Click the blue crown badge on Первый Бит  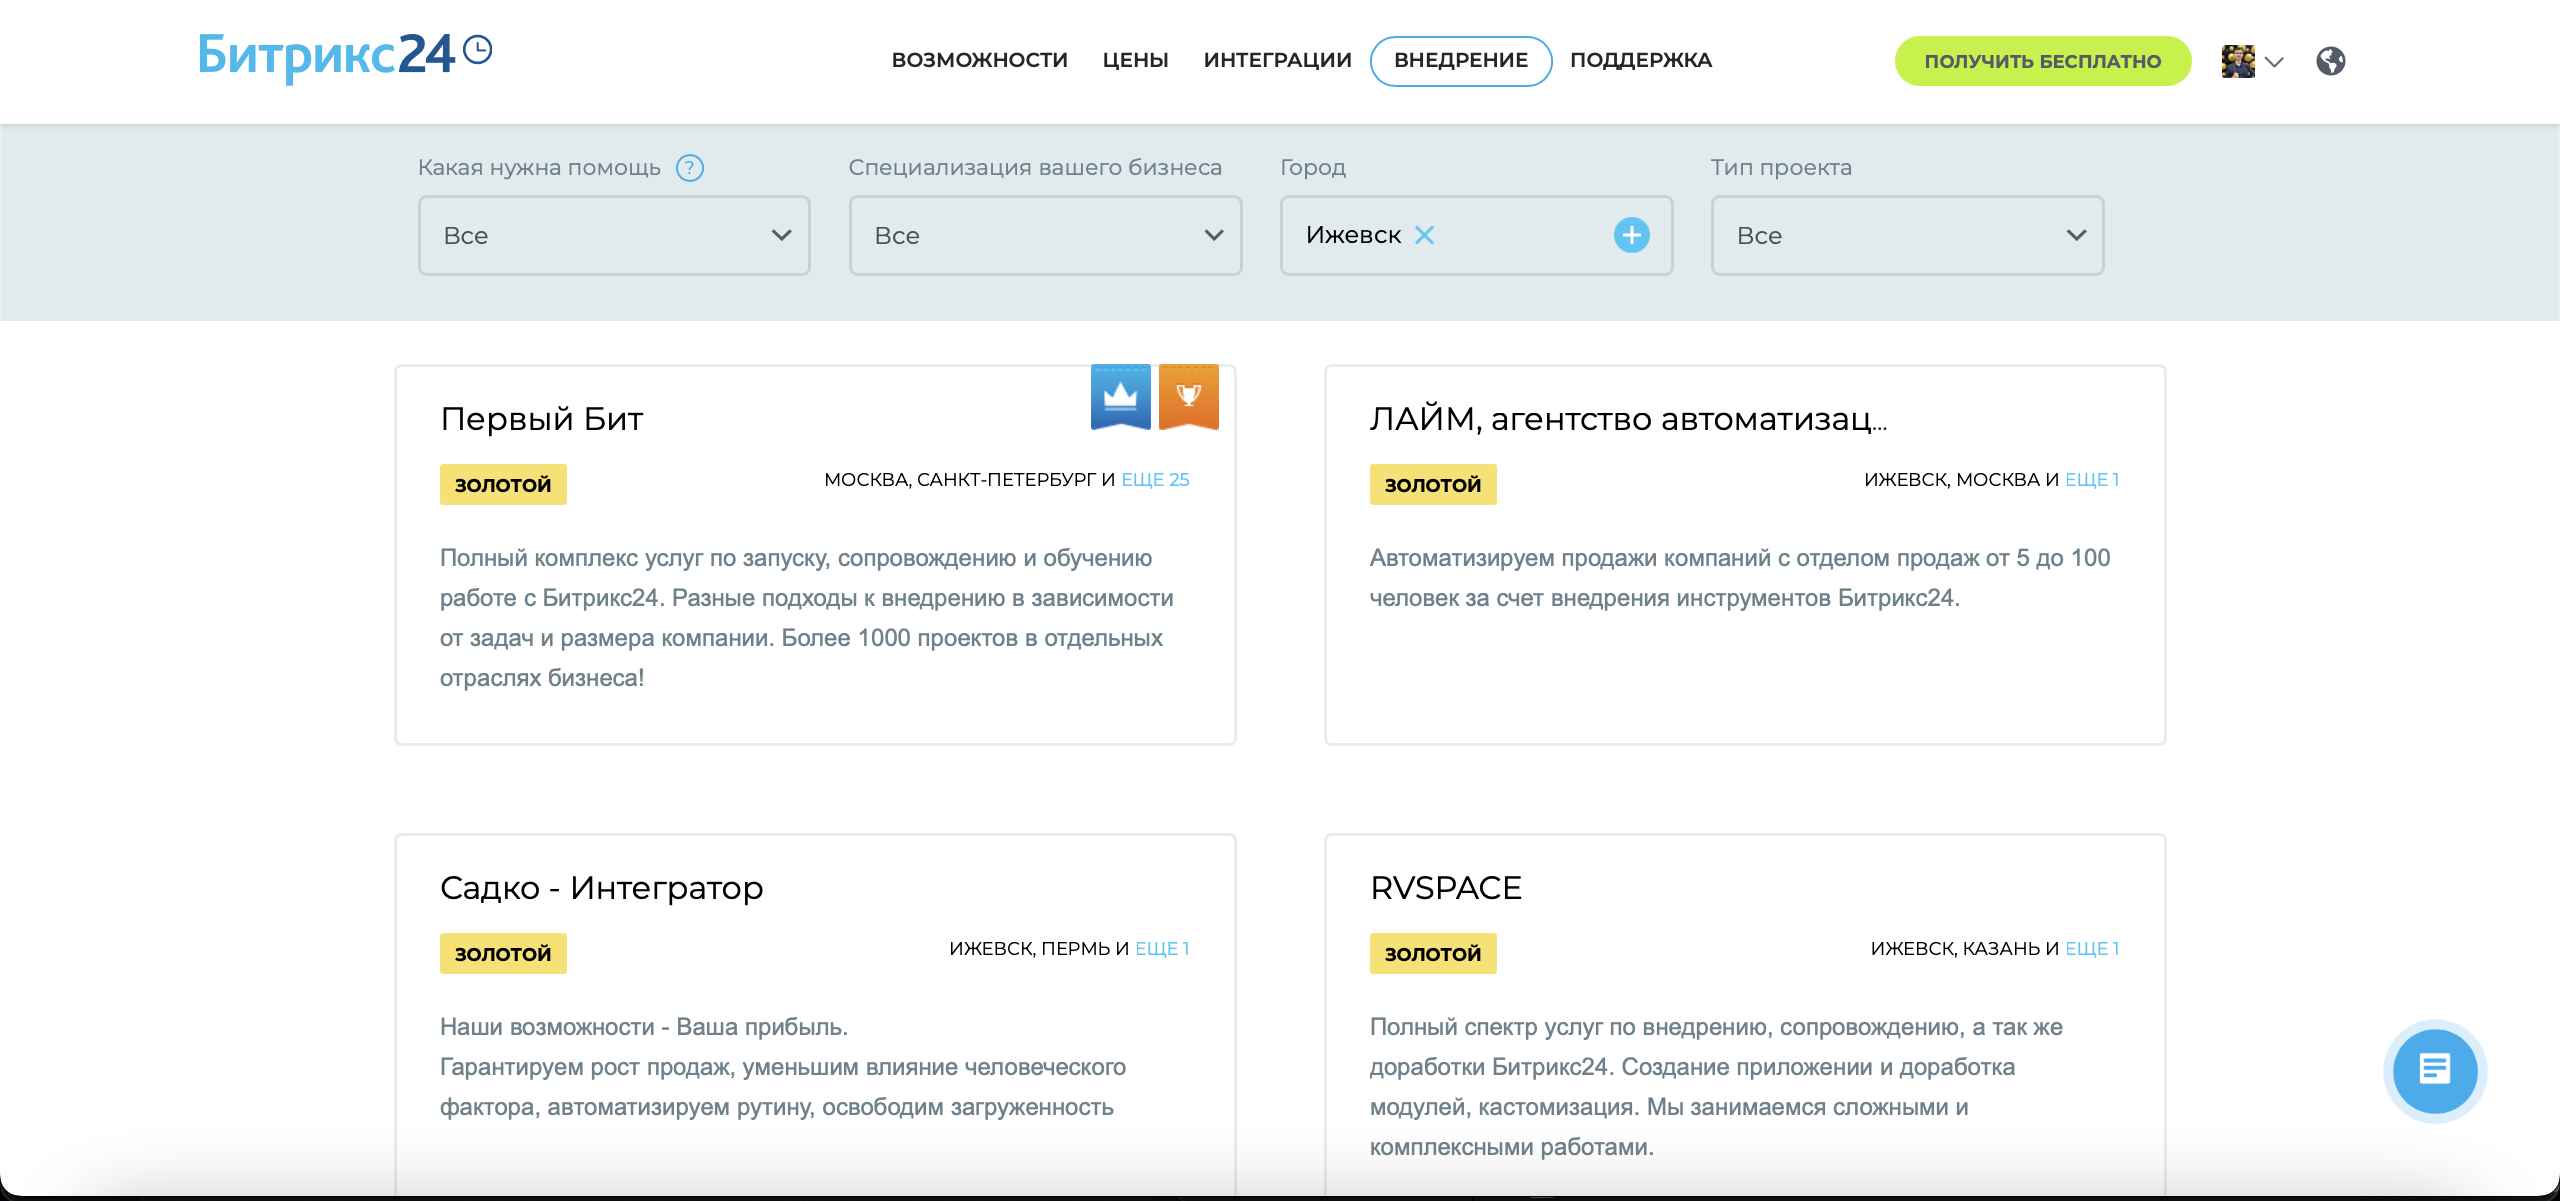pos(1120,397)
